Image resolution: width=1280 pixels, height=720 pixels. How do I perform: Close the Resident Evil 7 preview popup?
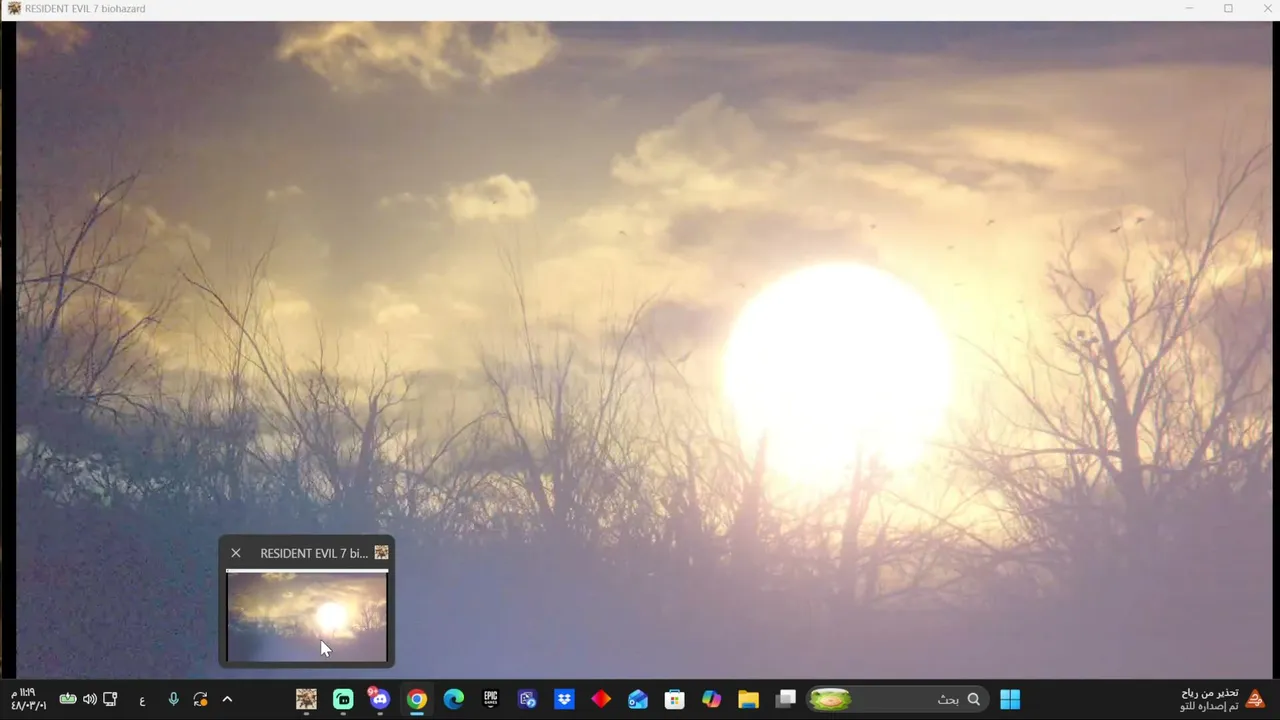(x=236, y=553)
